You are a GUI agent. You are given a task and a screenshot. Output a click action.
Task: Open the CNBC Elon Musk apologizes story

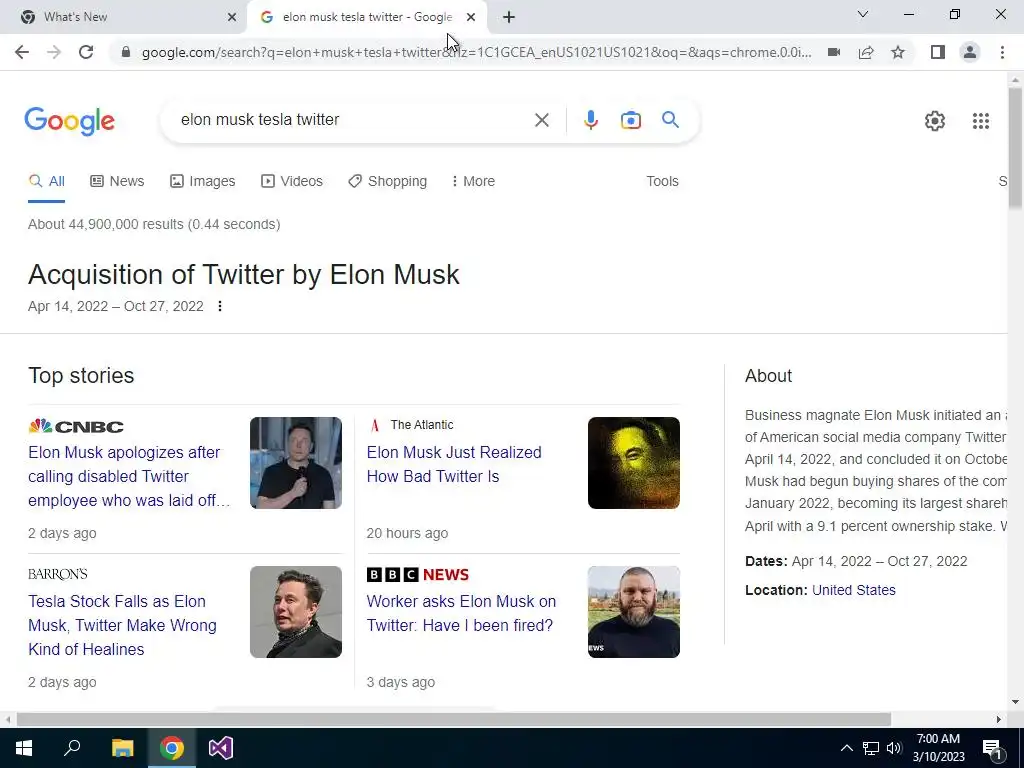pyautogui.click(x=129, y=476)
